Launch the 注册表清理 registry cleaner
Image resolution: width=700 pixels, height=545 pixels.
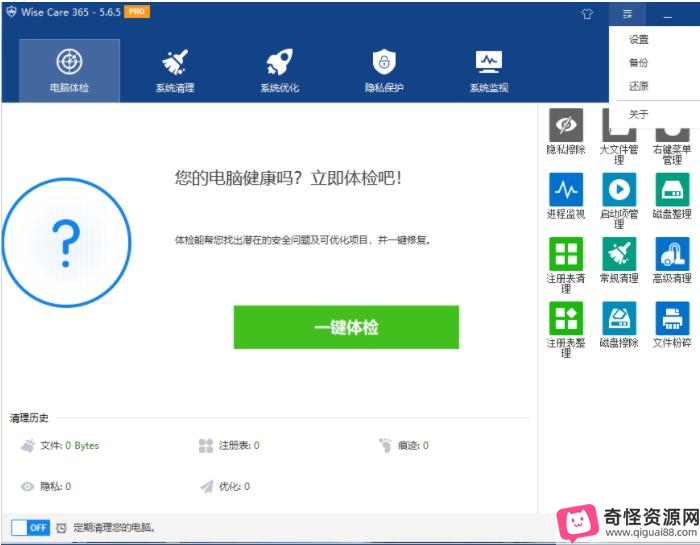pos(566,254)
